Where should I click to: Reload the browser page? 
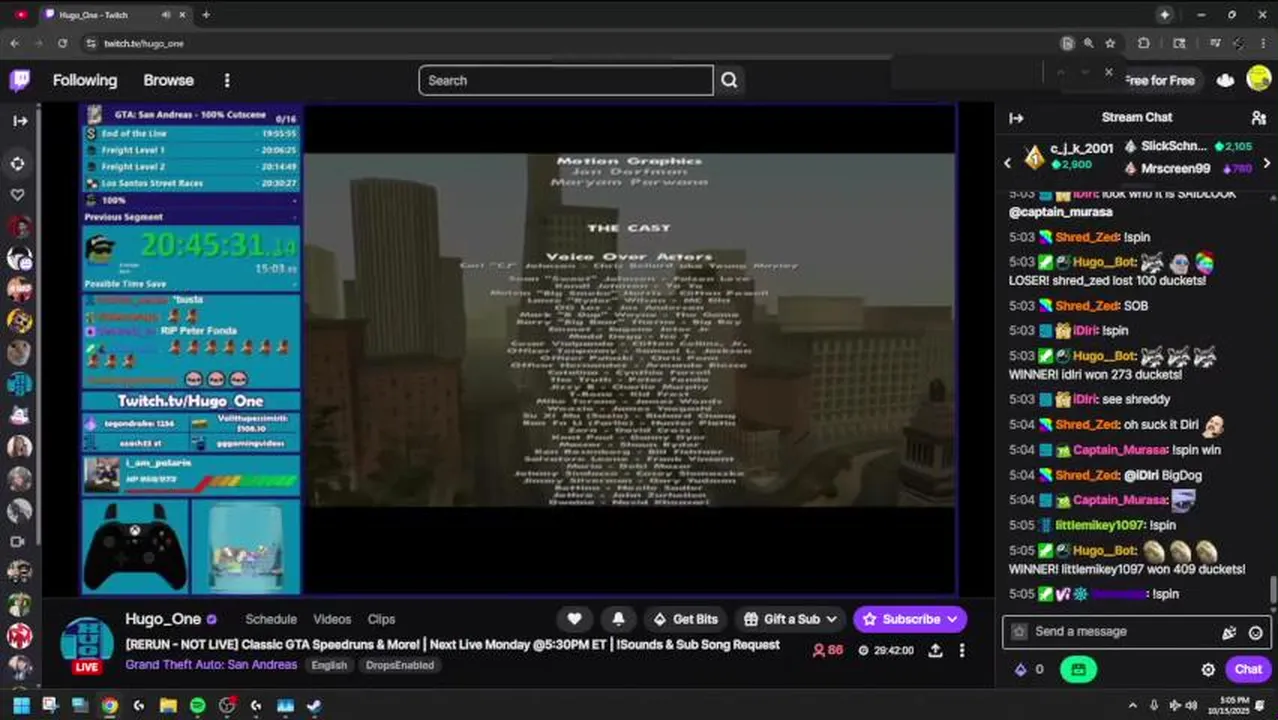[x=62, y=43]
